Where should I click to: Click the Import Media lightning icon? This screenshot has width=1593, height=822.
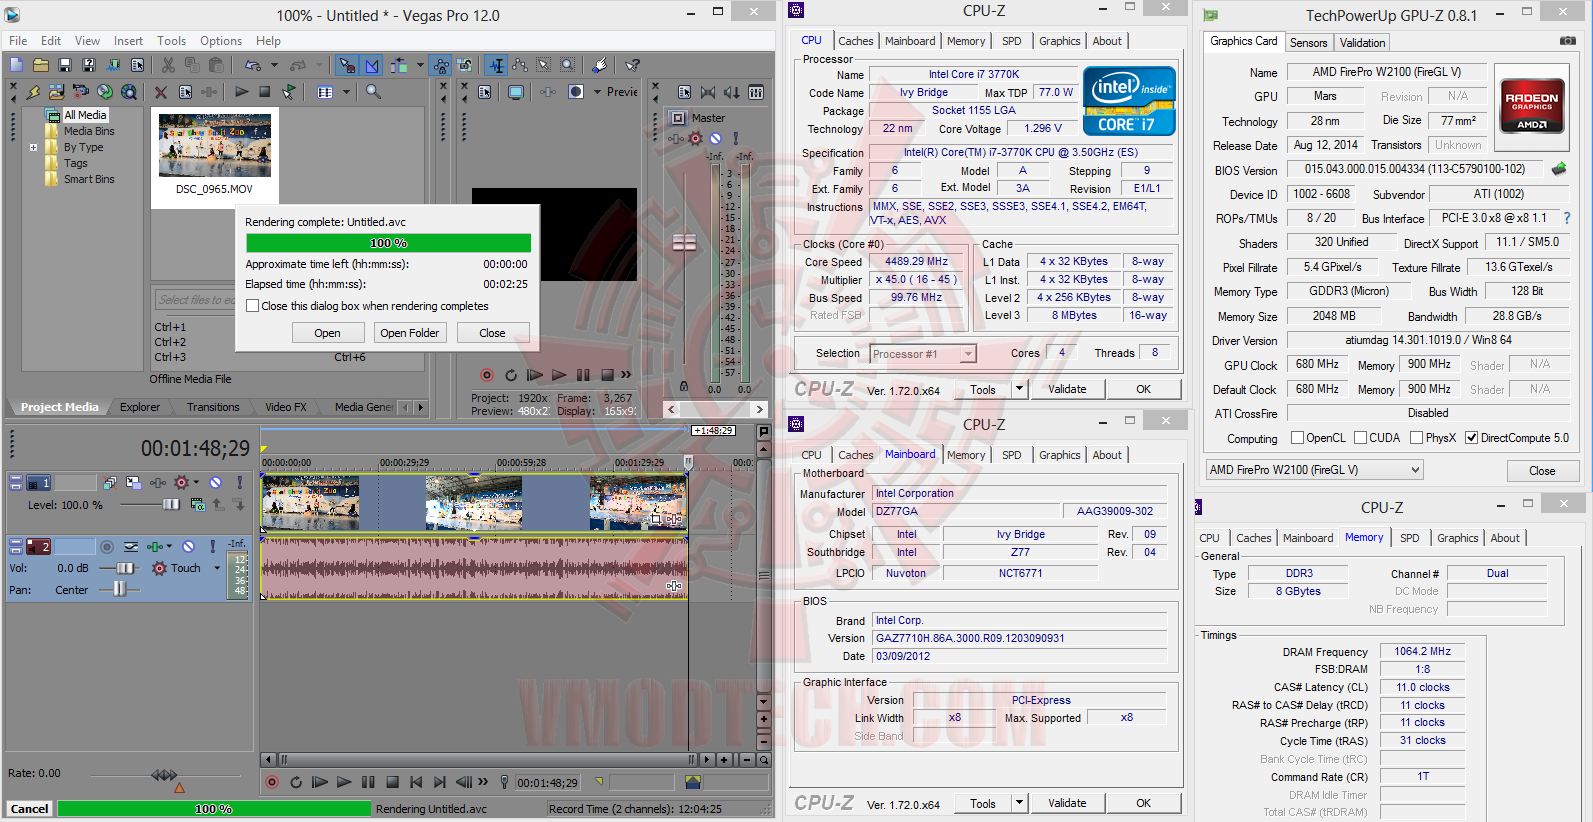(x=33, y=92)
